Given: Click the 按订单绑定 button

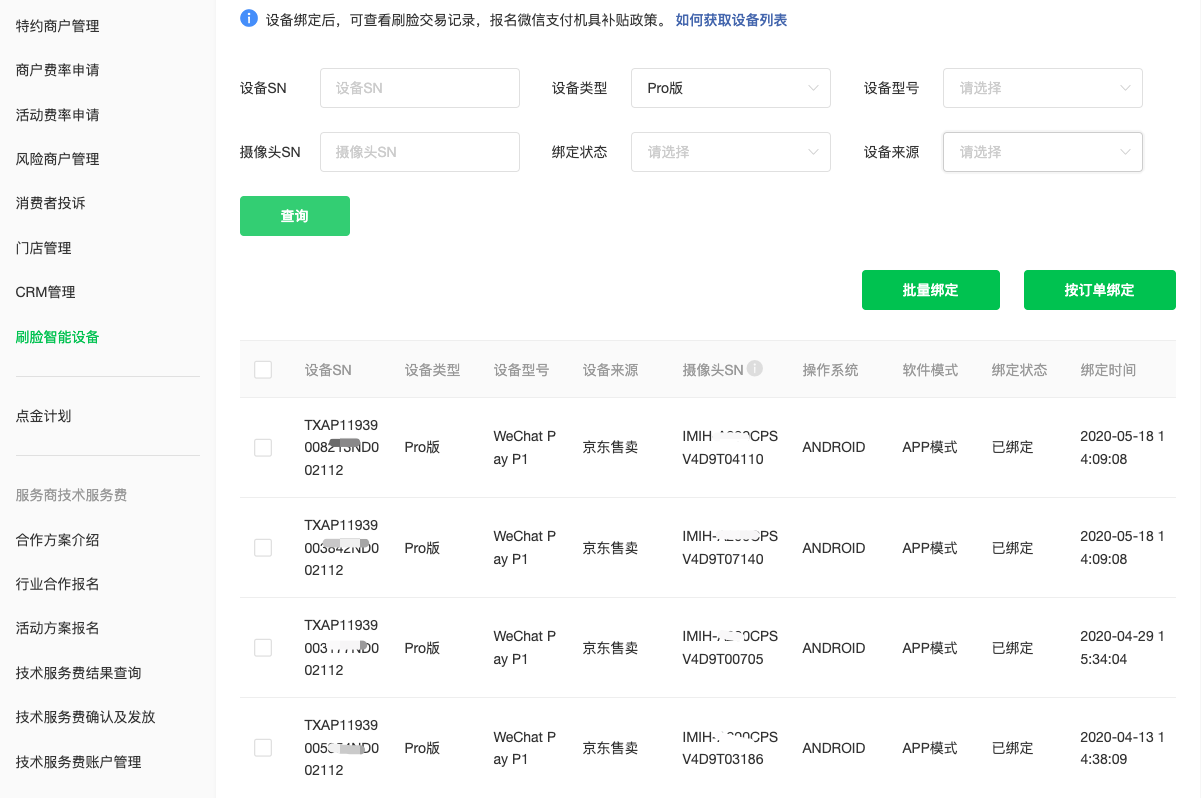Looking at the screenshot, I should (1099, 290).
